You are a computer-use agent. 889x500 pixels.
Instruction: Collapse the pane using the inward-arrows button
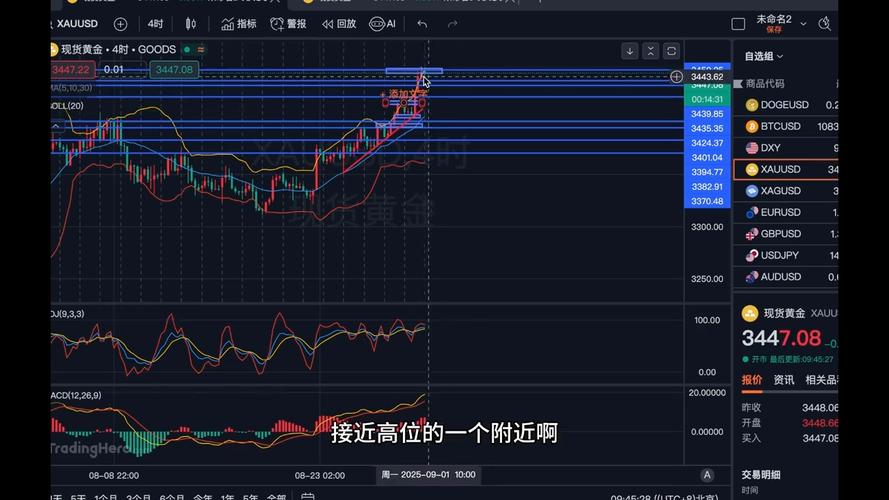coord(651,51)
